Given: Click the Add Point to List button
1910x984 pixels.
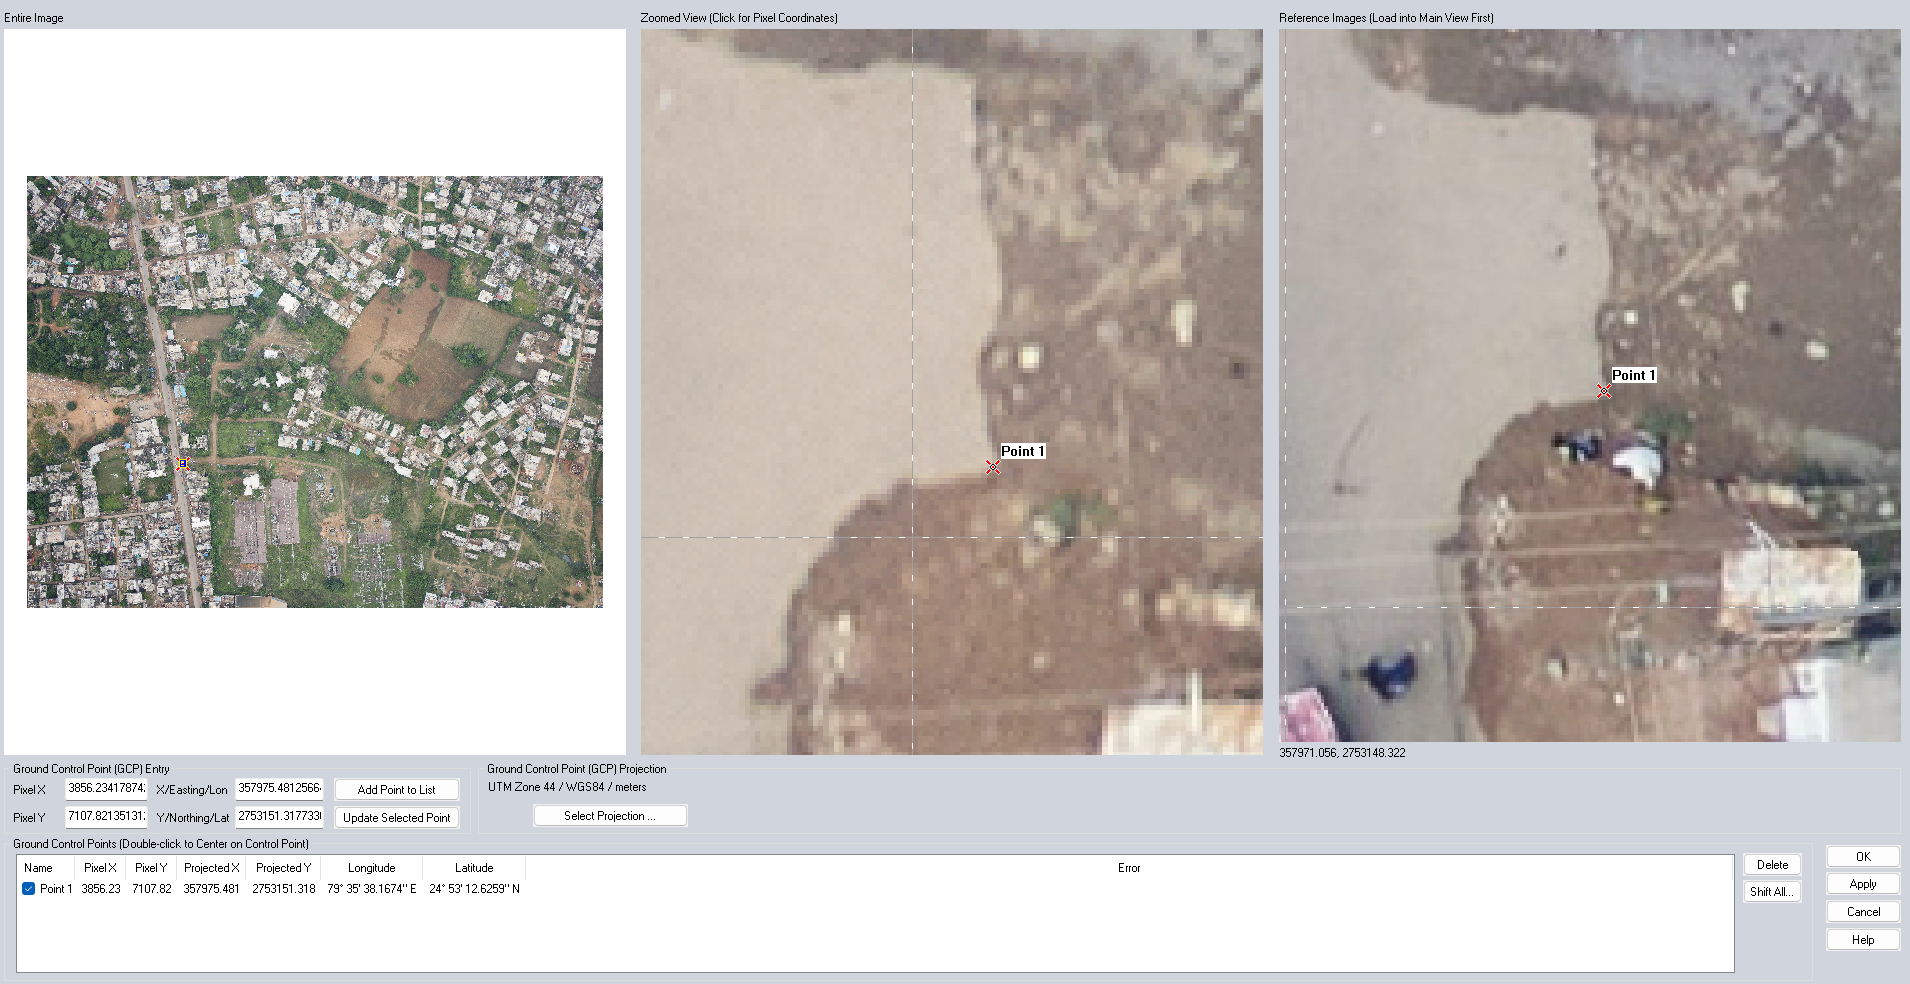Looking at the screenshot, I should (x=396, y=789).
